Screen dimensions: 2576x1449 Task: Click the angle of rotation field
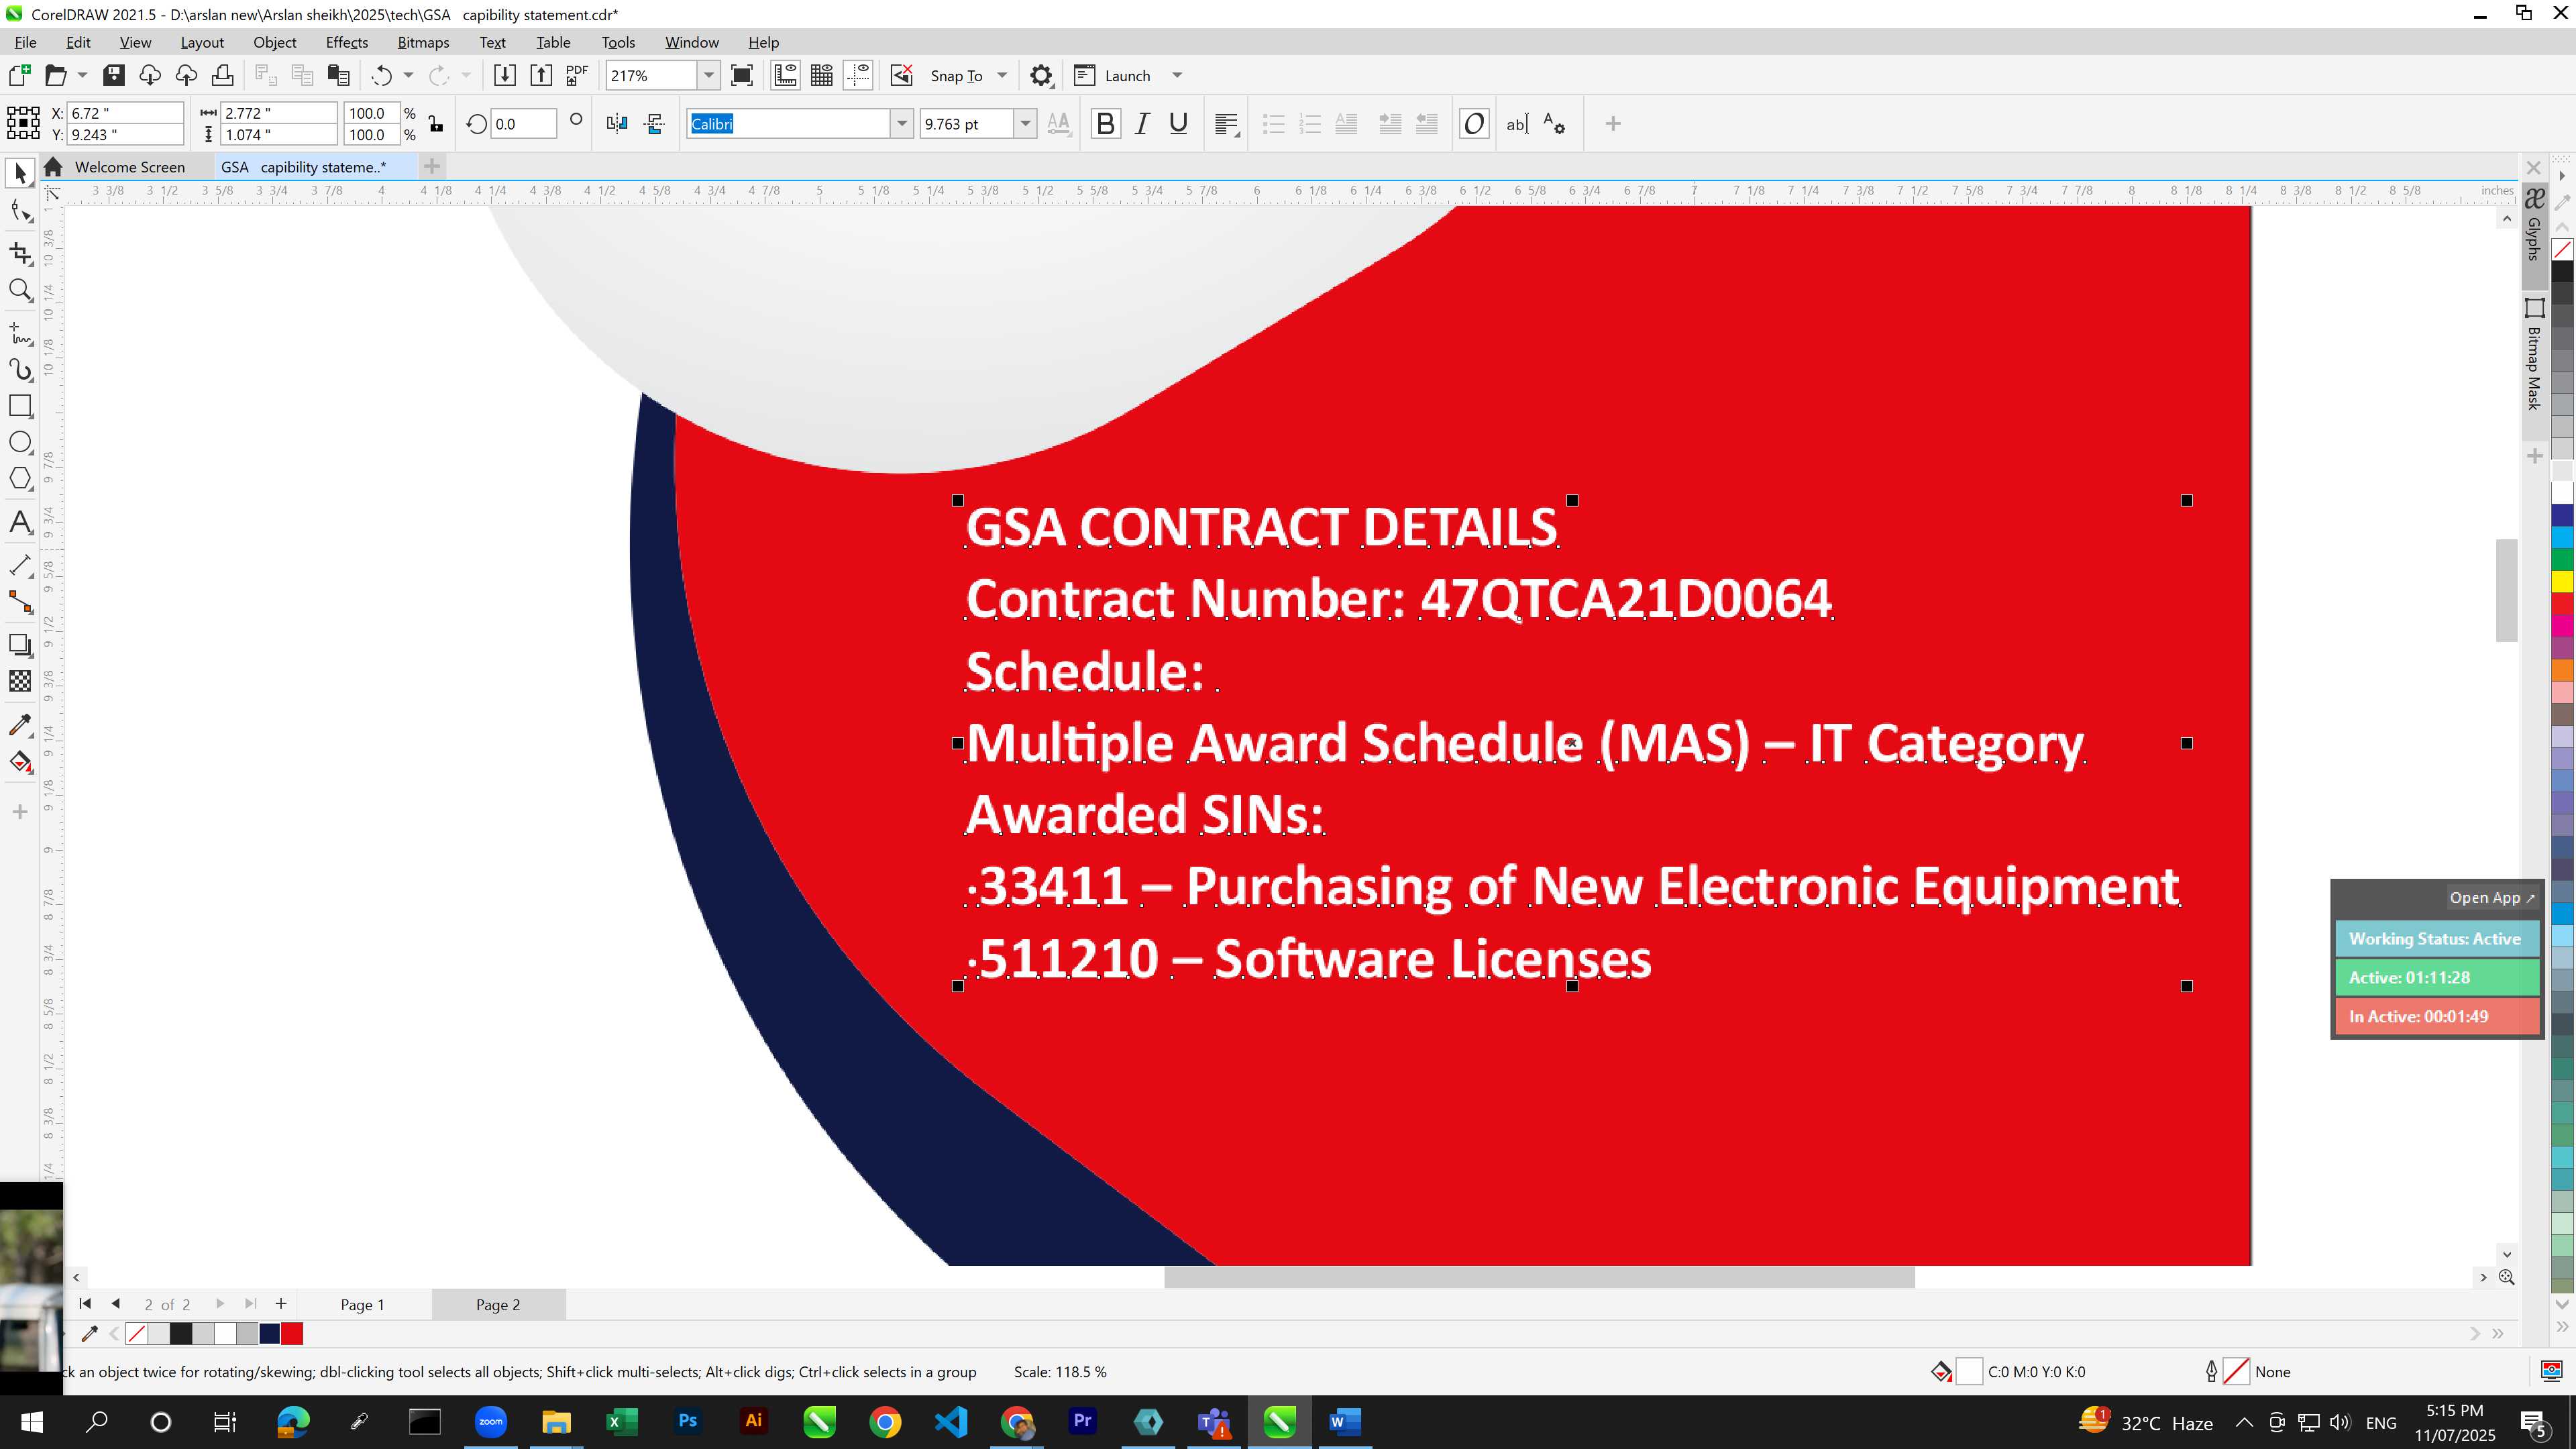[x=524, y=124]
